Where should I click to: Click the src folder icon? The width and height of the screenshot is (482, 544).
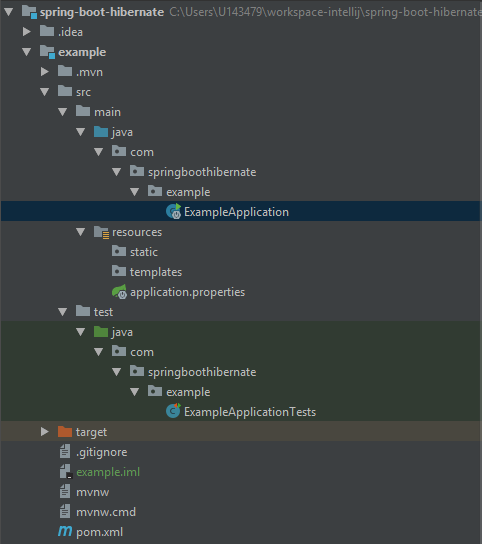(x=65, y=91)
